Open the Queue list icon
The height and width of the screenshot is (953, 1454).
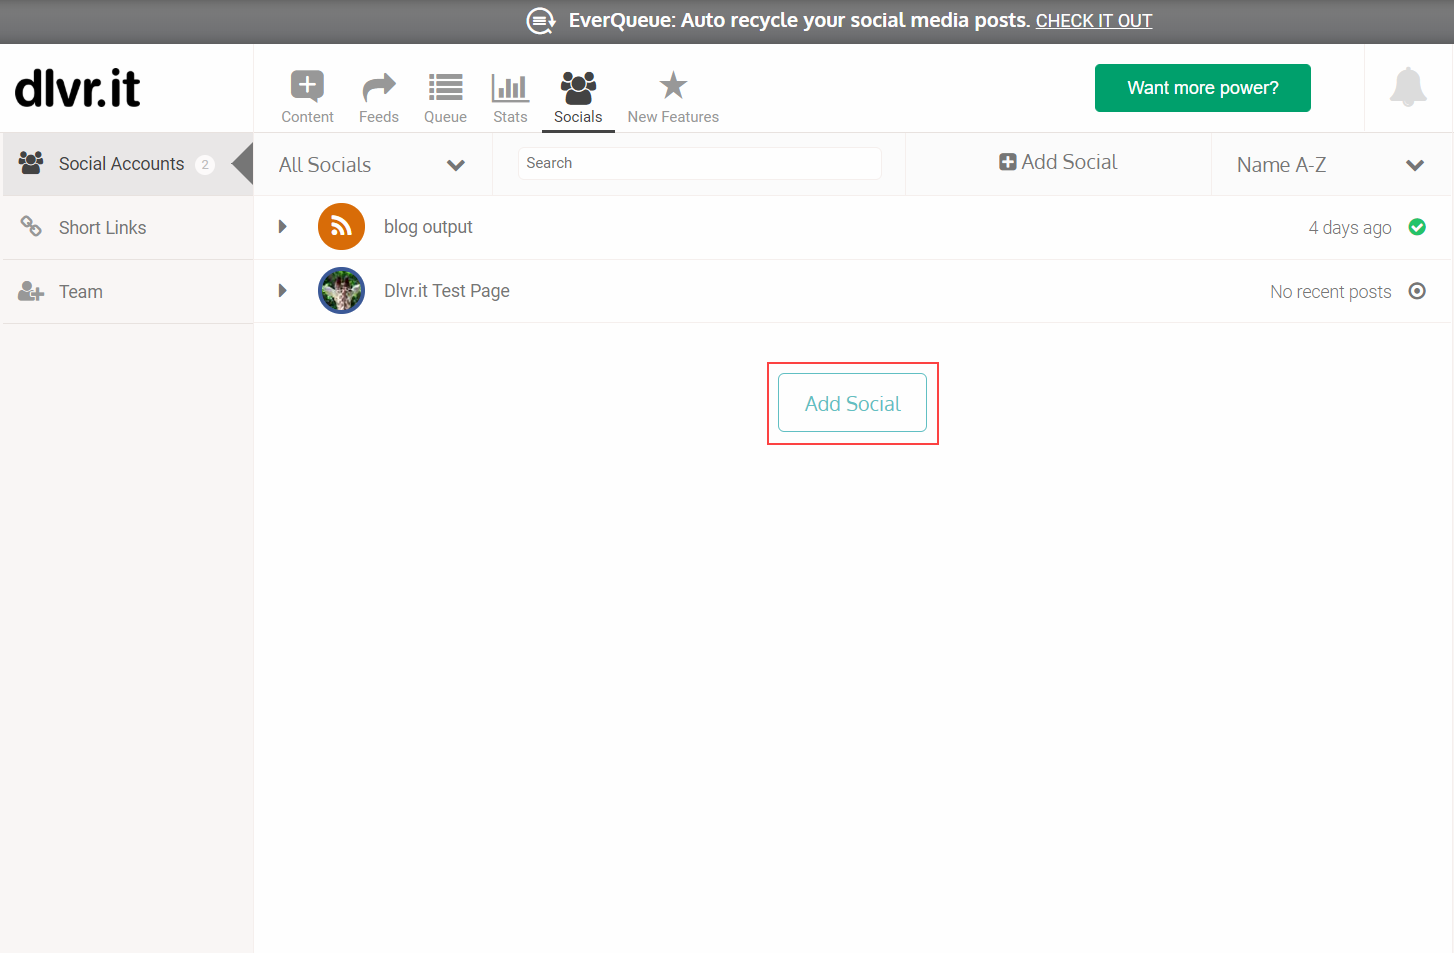pyautogui.click(x=446, y=88)
